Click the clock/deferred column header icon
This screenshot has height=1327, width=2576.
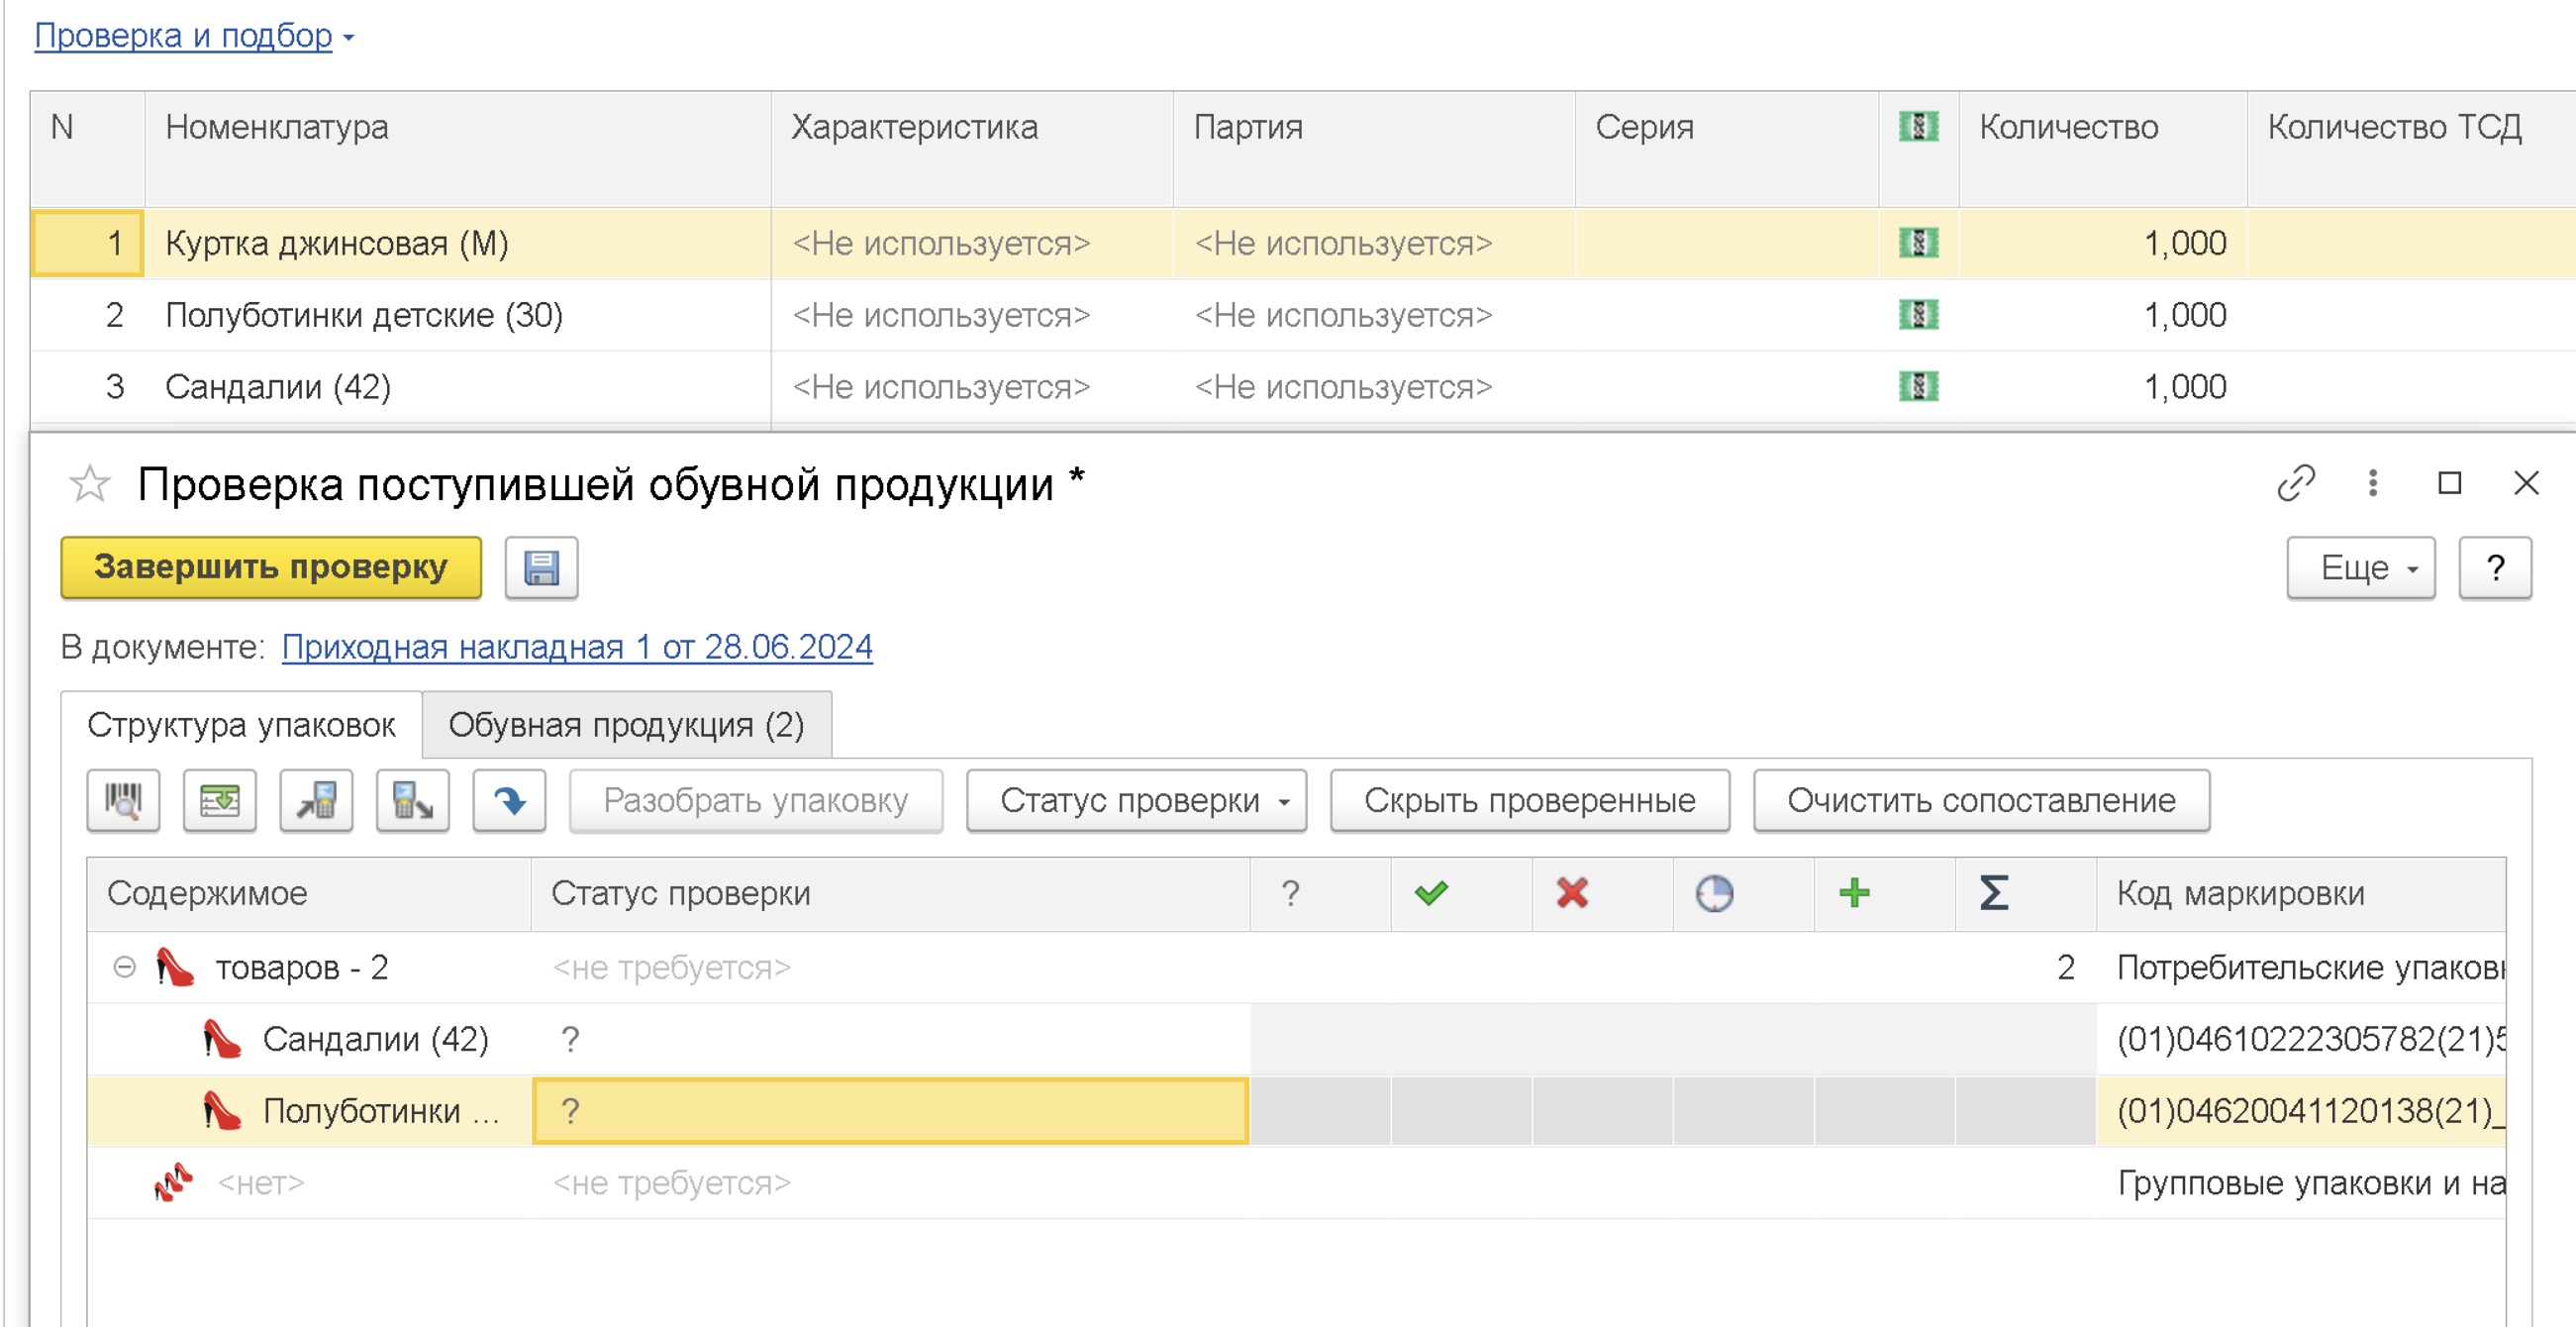click(x=1714, y=893)
